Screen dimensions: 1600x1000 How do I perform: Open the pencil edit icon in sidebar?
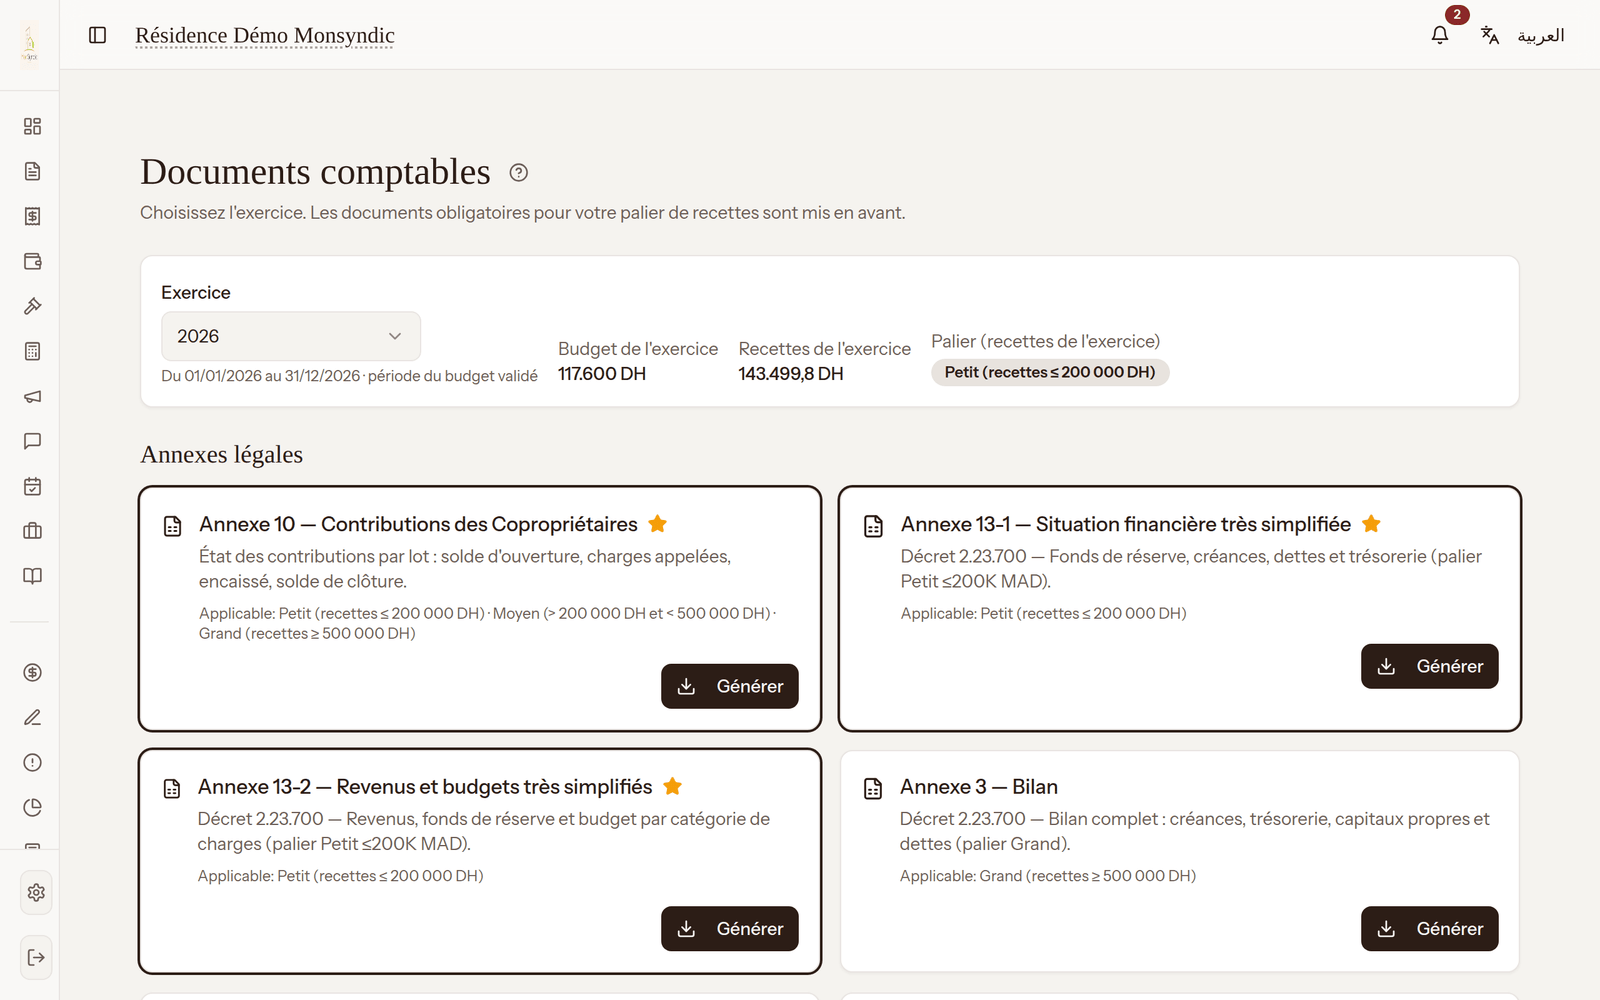(x=32, y=717)
